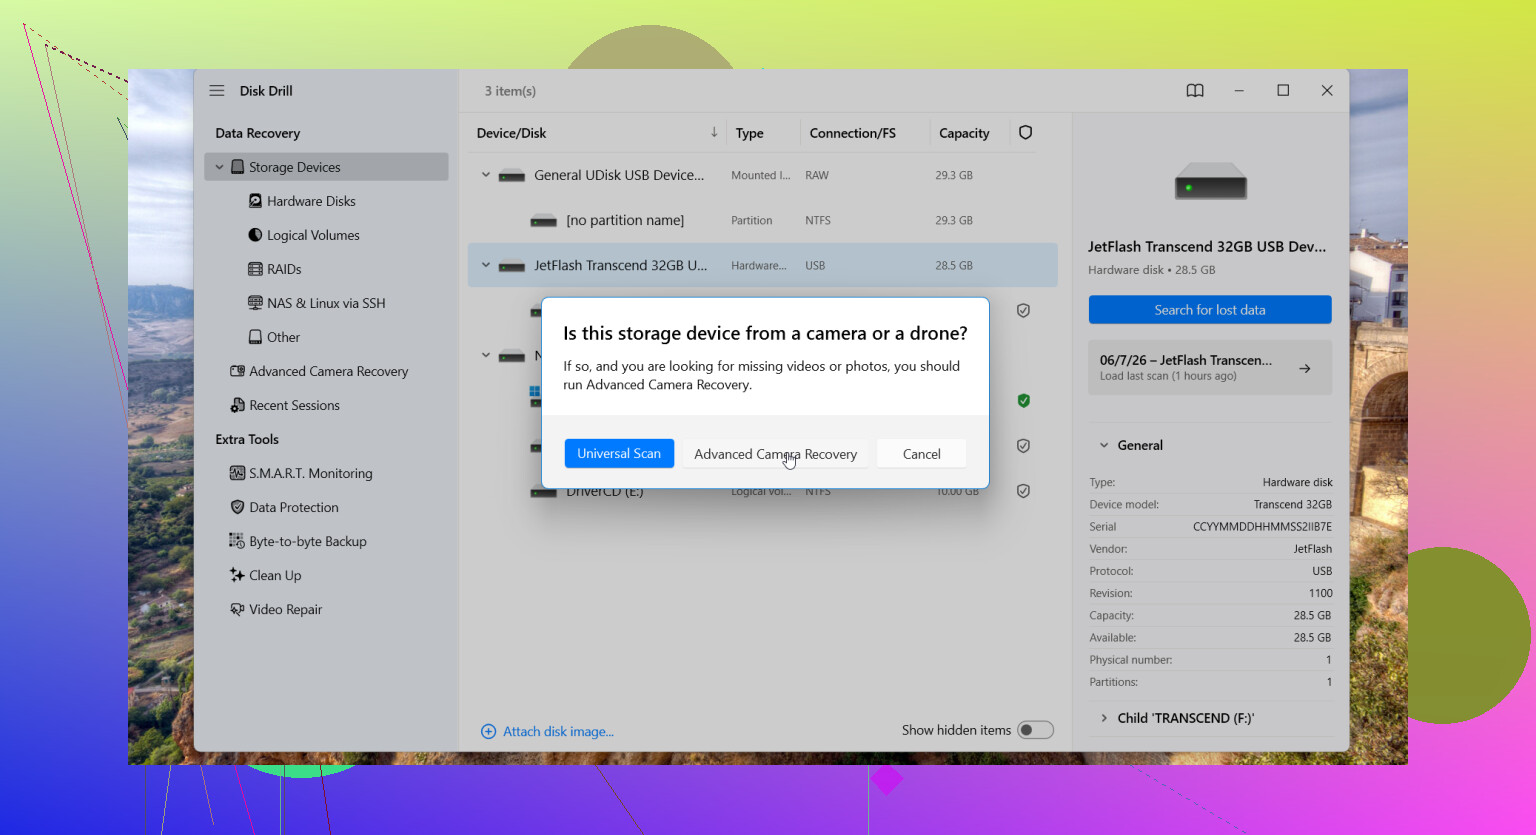Click the plus icon beside Attach disk image
This screenshot has height=835, width=1536.
click(489, 732)
